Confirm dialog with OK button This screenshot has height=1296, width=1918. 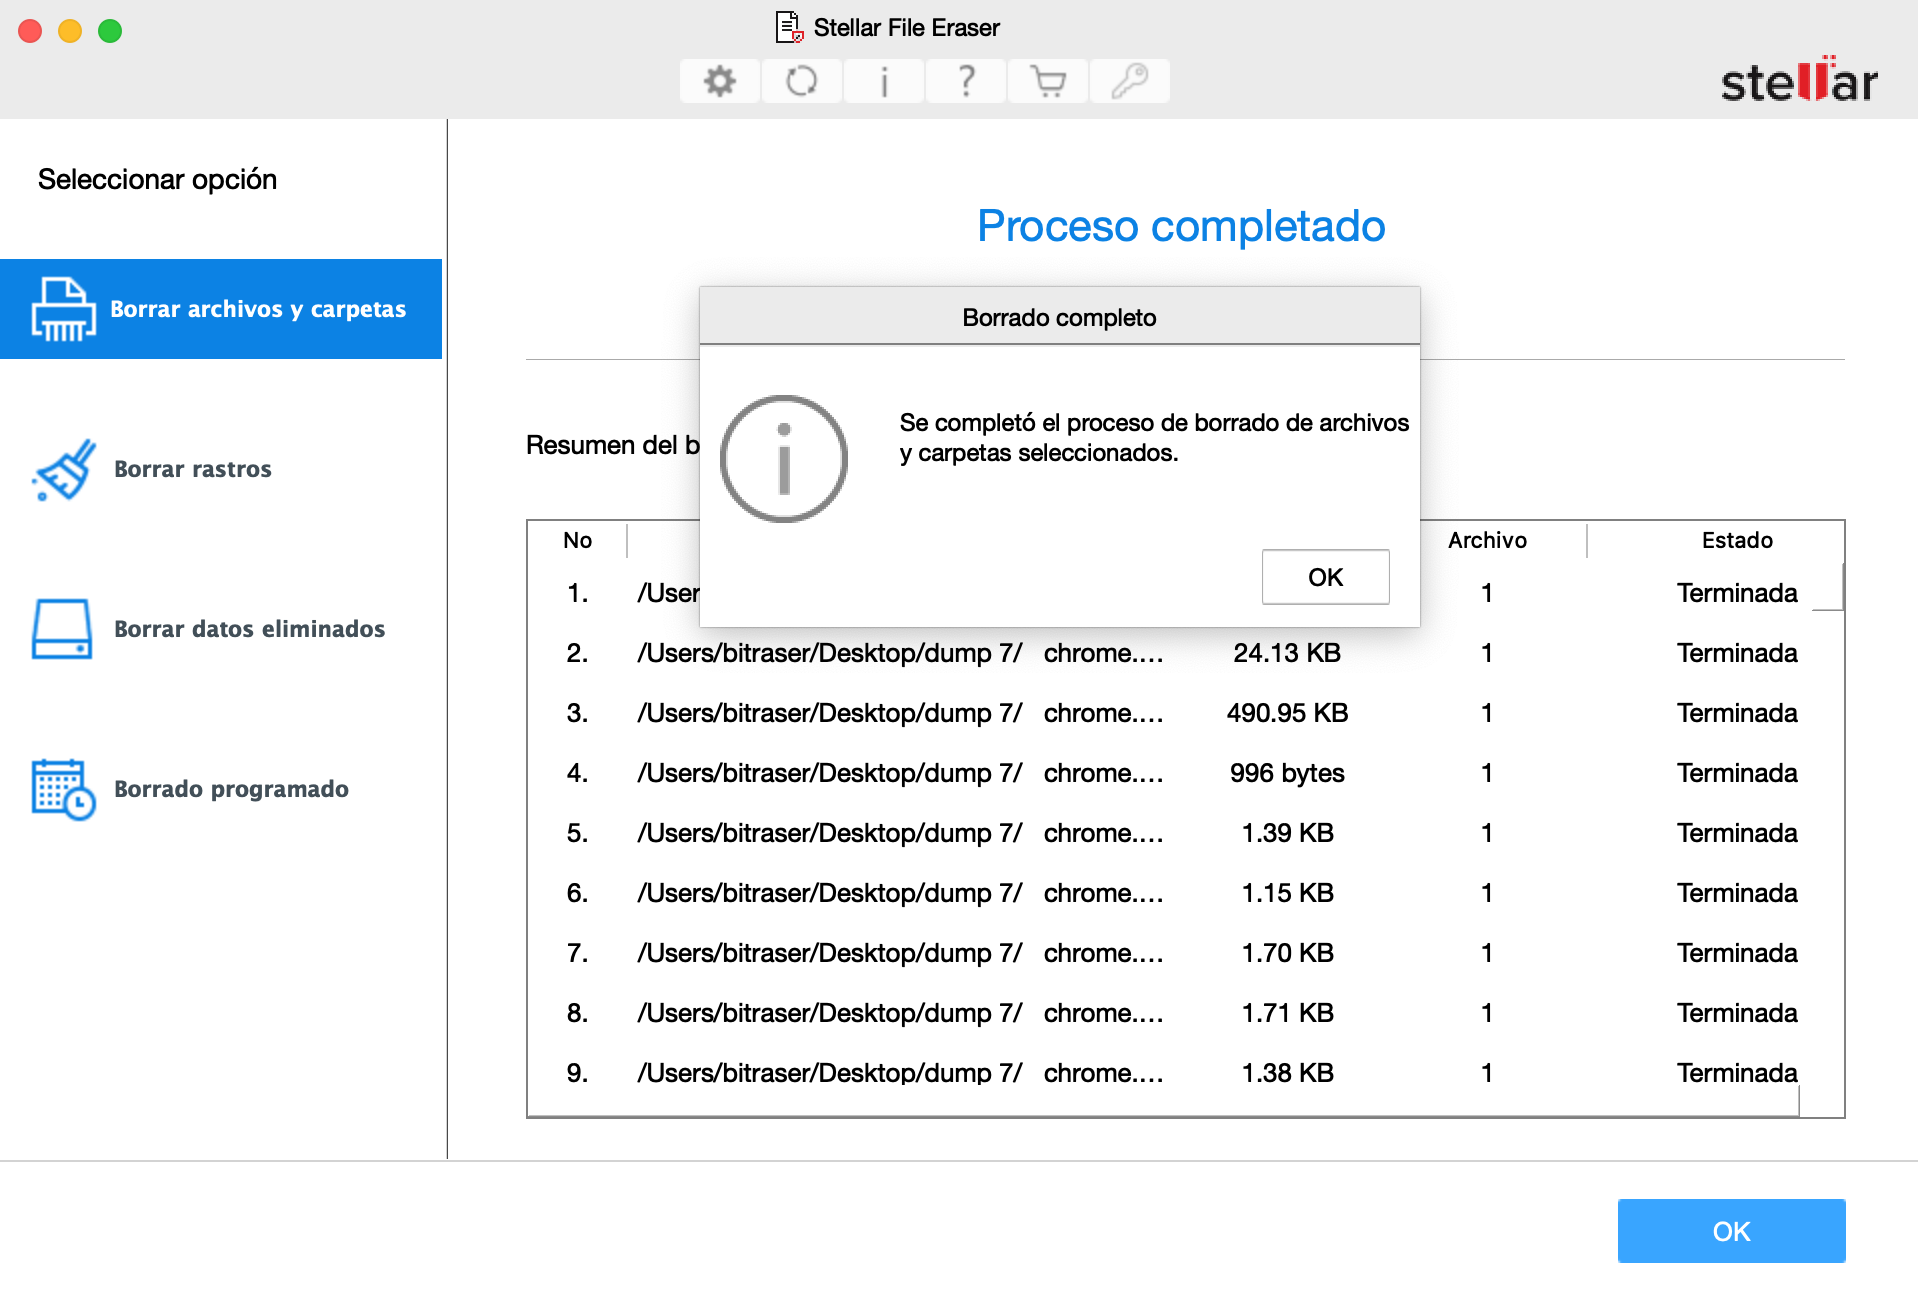[x=1325, y=577]
